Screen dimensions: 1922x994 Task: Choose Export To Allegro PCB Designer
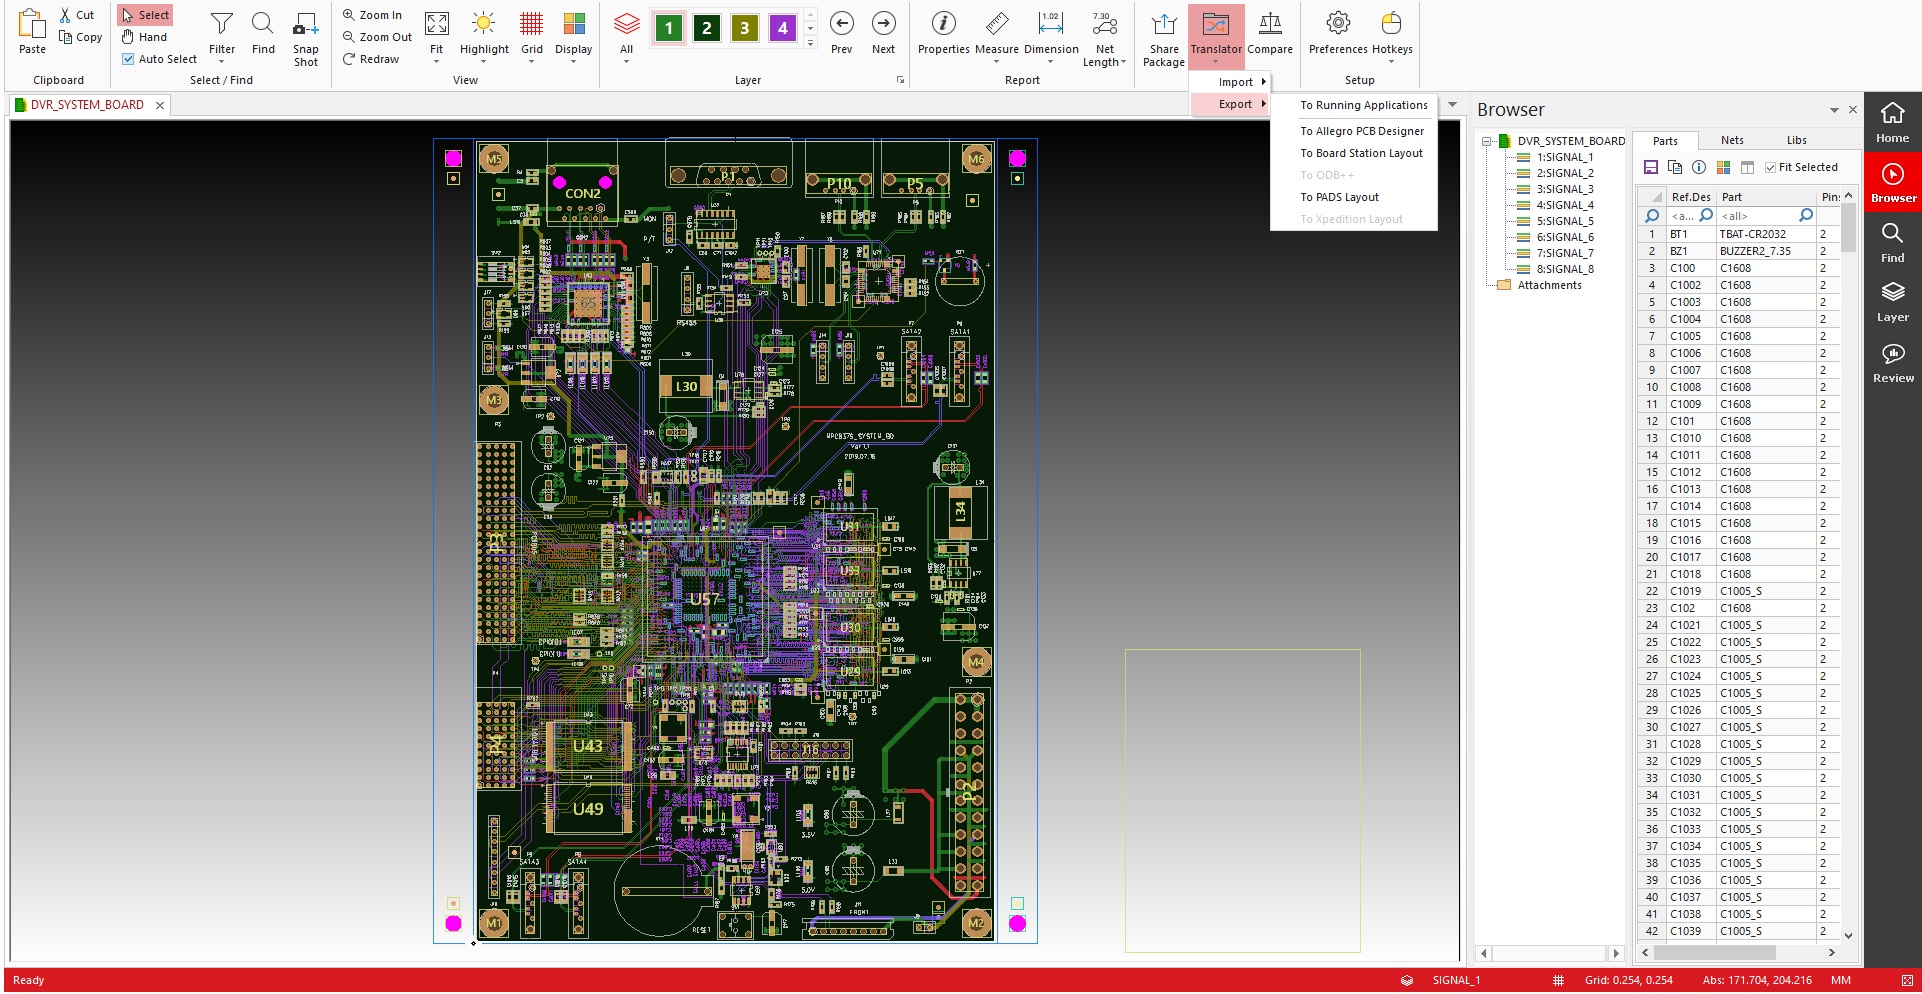coord(1361,131)
